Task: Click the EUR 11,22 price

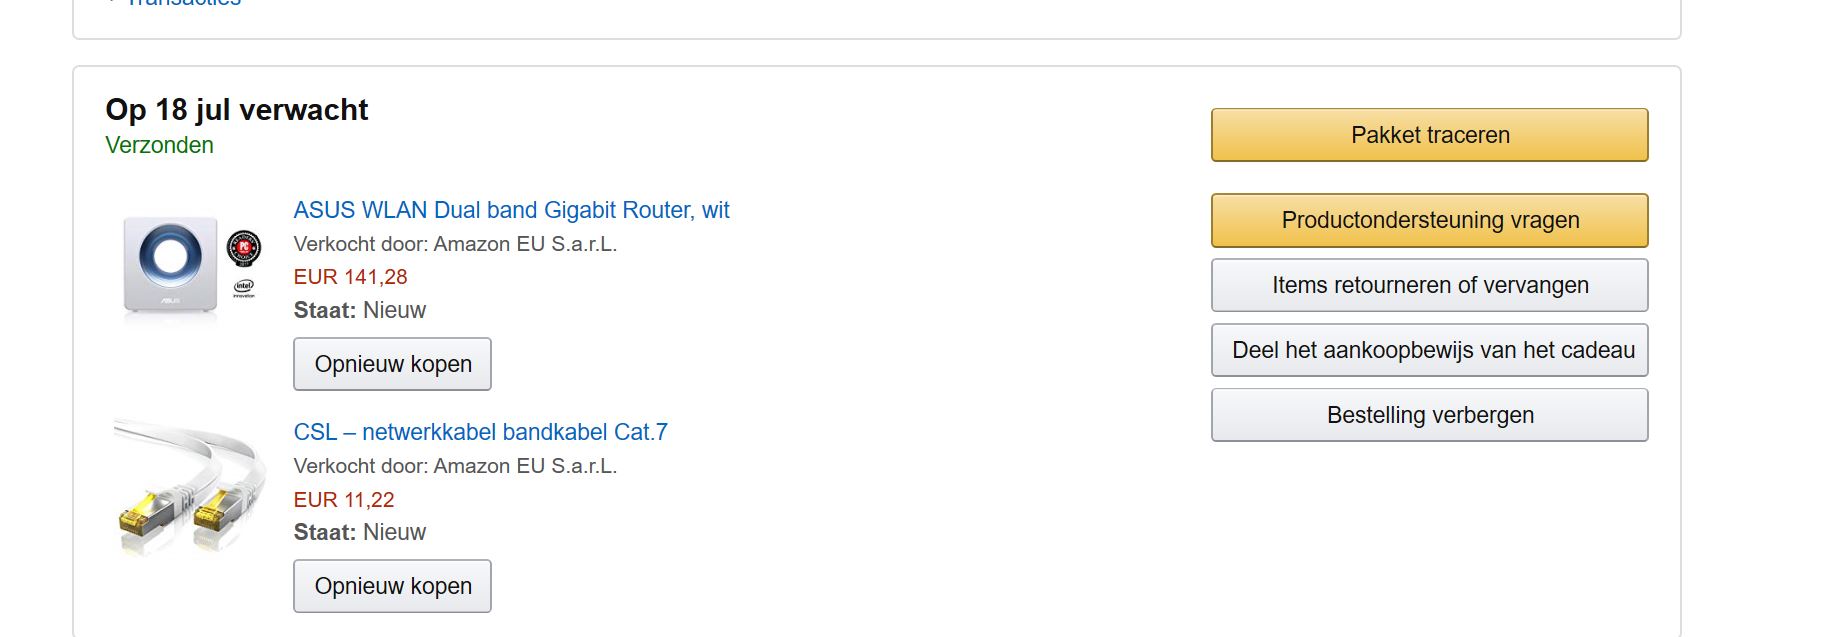Action: [x=344, y=500]
